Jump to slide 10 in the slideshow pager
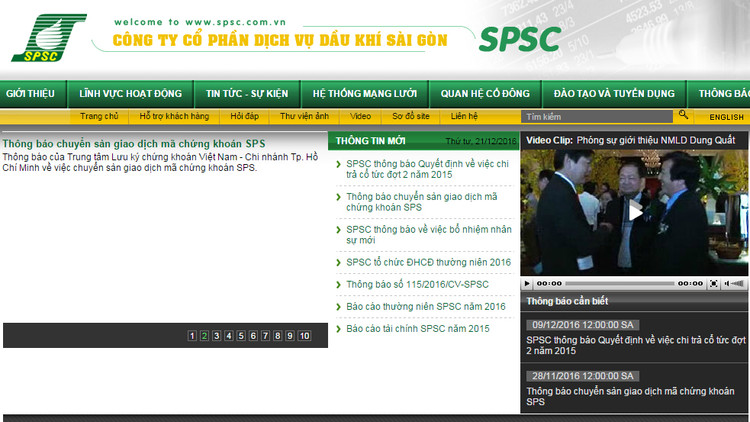750x422 pixels. click(304, 336)
